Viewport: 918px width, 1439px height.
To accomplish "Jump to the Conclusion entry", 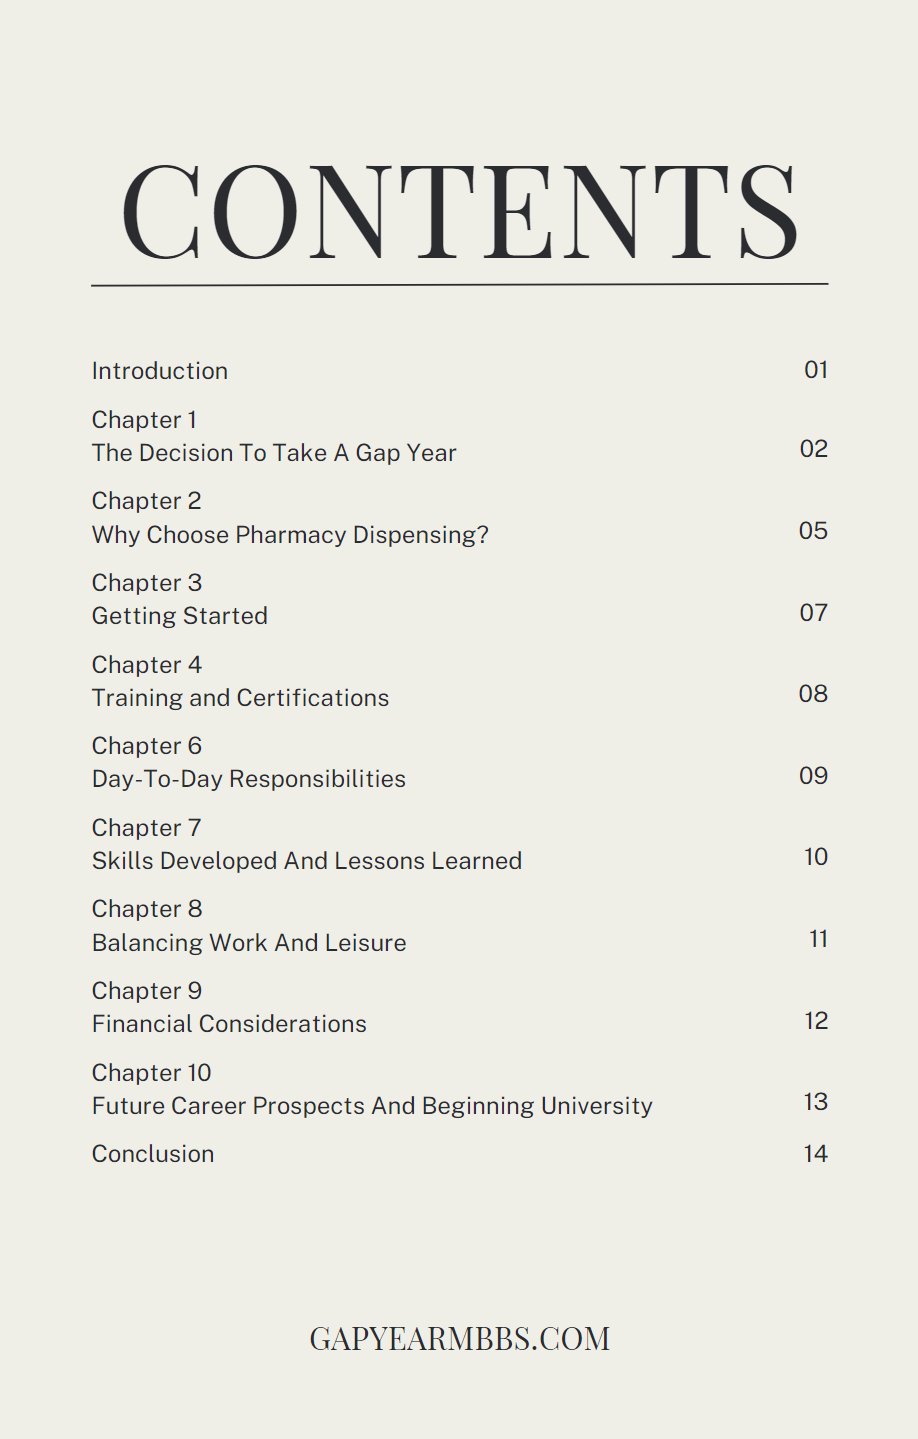I will 153,1154.
